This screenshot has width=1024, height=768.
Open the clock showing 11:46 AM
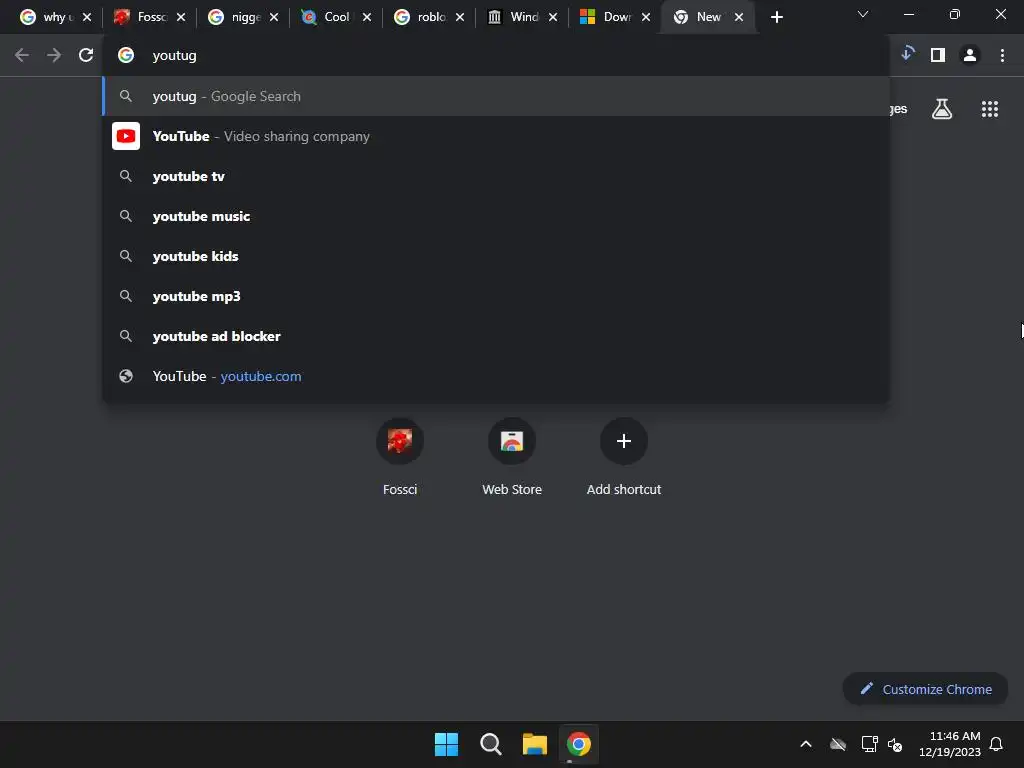950,744
